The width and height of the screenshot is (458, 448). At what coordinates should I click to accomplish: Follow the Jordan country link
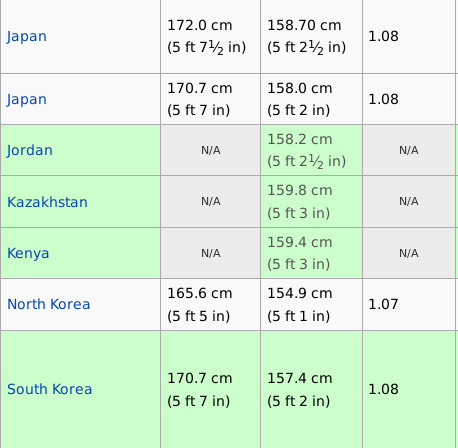(x=30, y=150)
